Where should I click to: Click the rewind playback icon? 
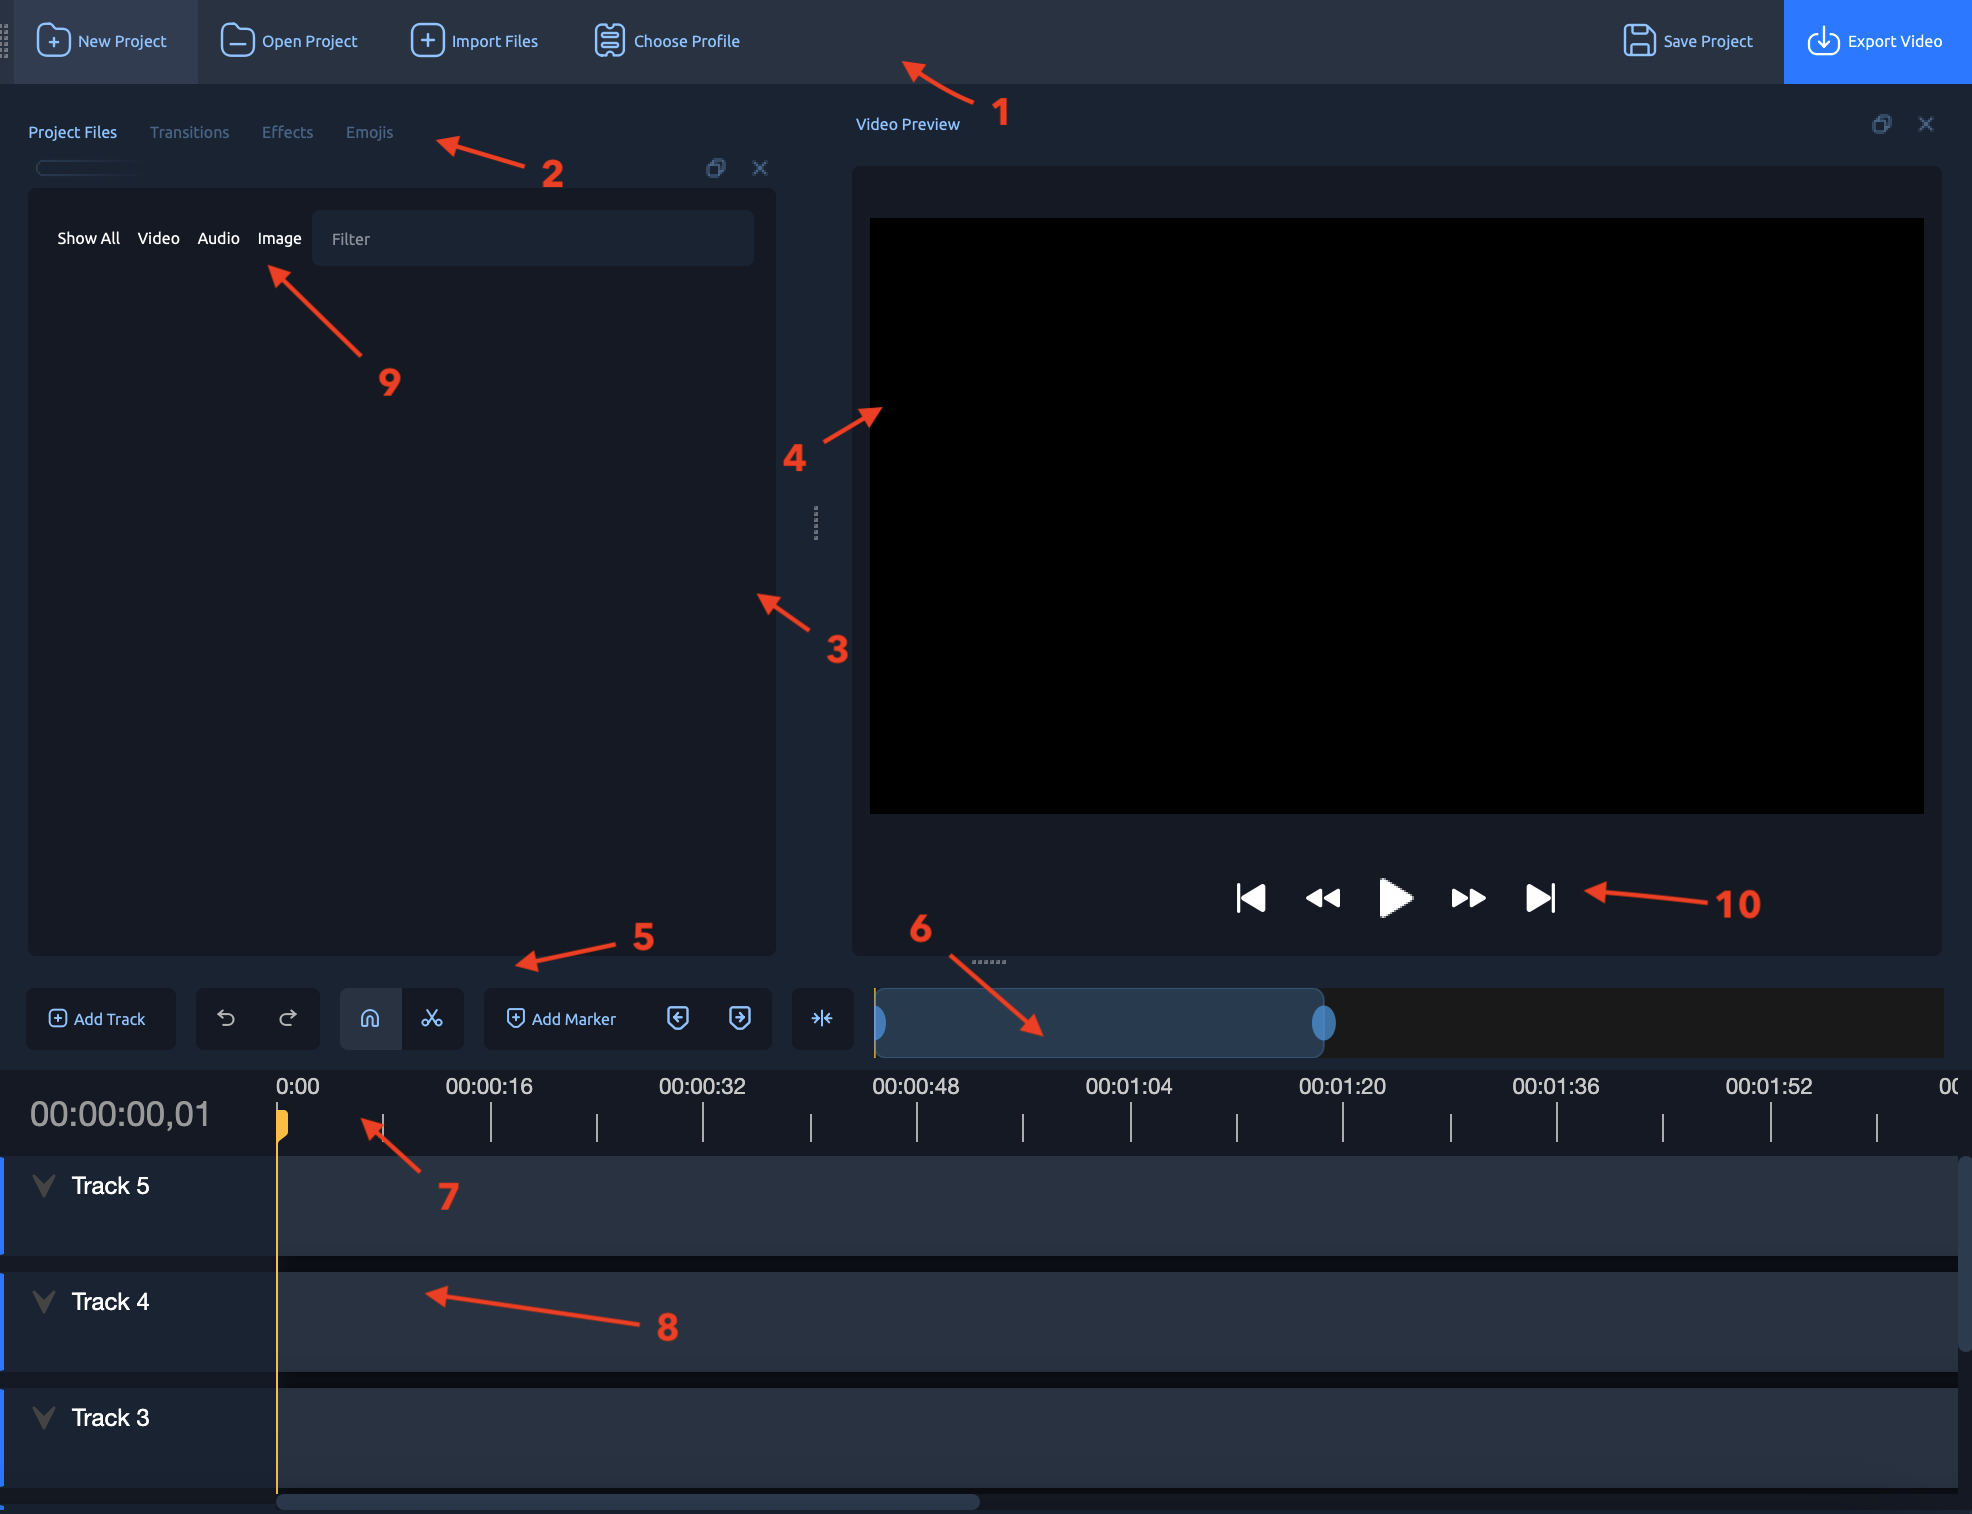pyautogui.click(x=1322, y=898)
